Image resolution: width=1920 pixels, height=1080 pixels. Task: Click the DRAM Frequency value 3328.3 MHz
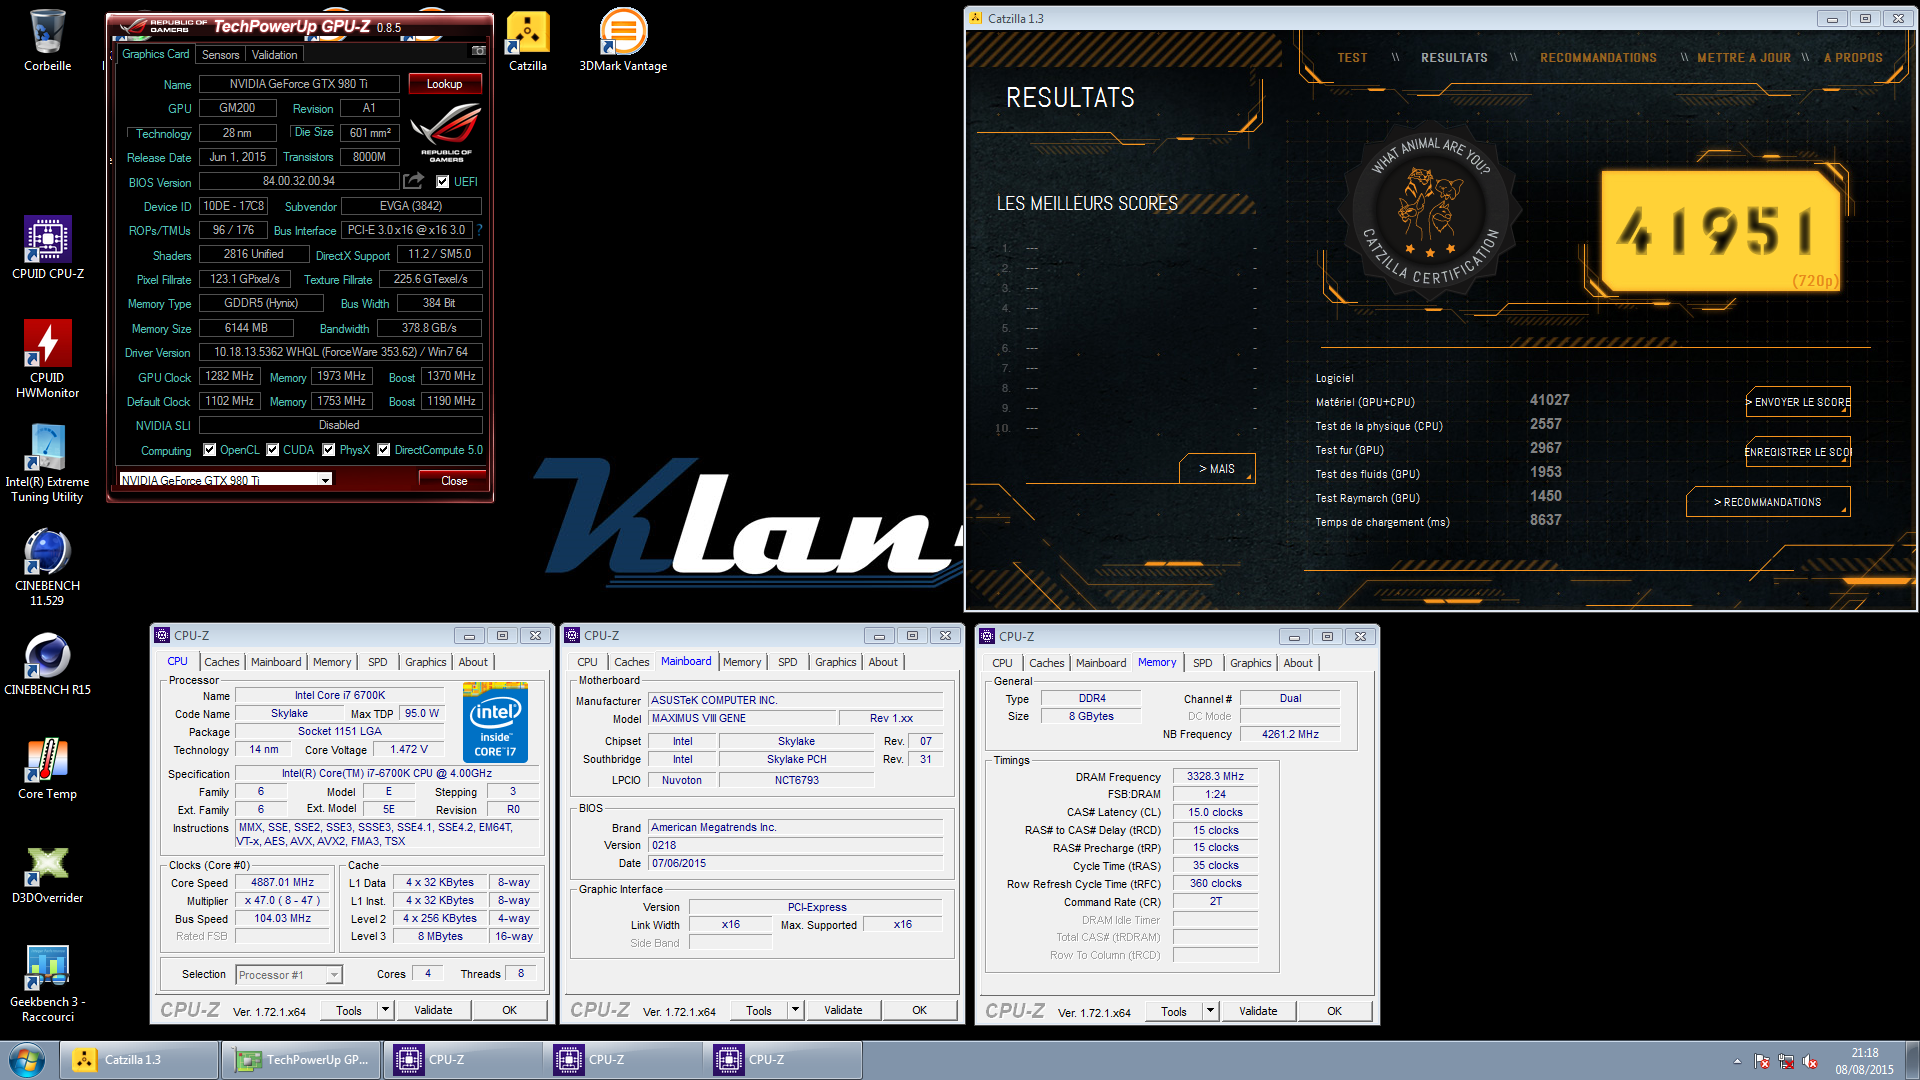[x=1215, y=776]
